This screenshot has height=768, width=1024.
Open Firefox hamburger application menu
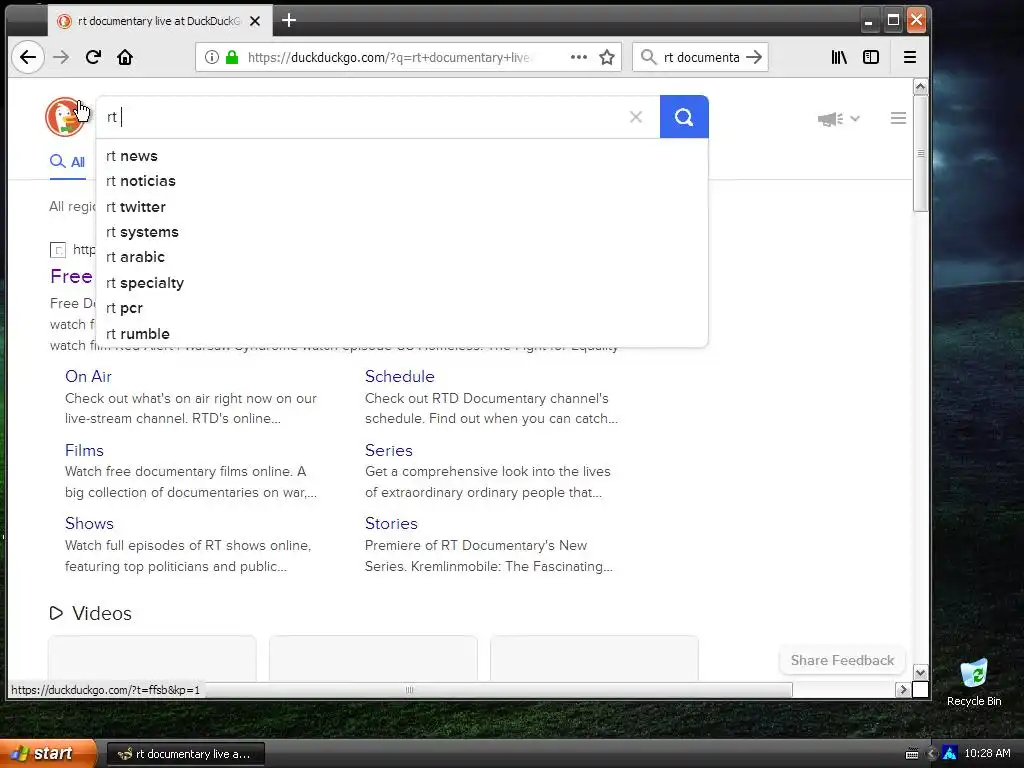(910, 57)
